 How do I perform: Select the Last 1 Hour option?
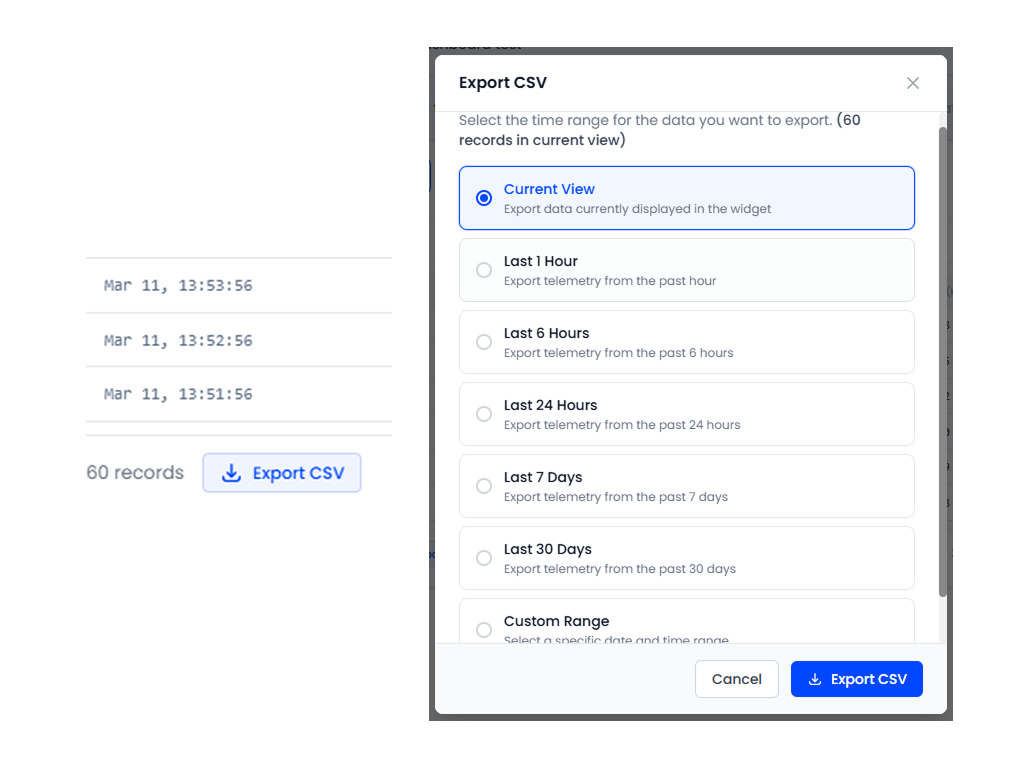pos(484,270)
